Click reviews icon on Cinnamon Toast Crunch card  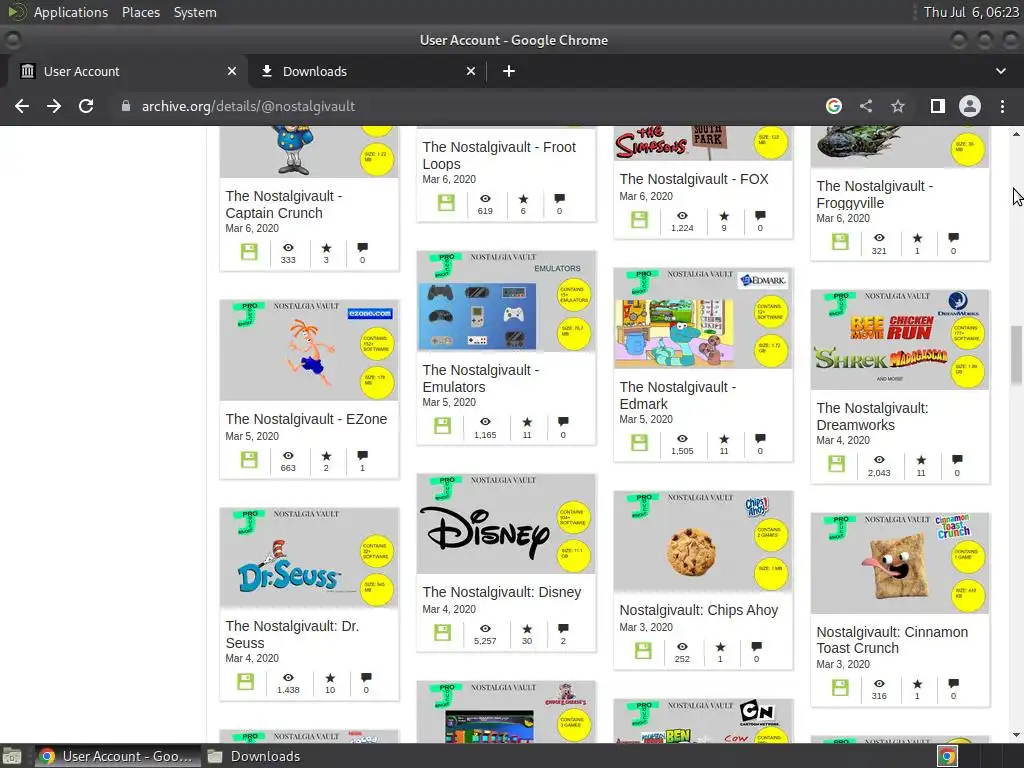pyautogui.click(x=953, y=683)
